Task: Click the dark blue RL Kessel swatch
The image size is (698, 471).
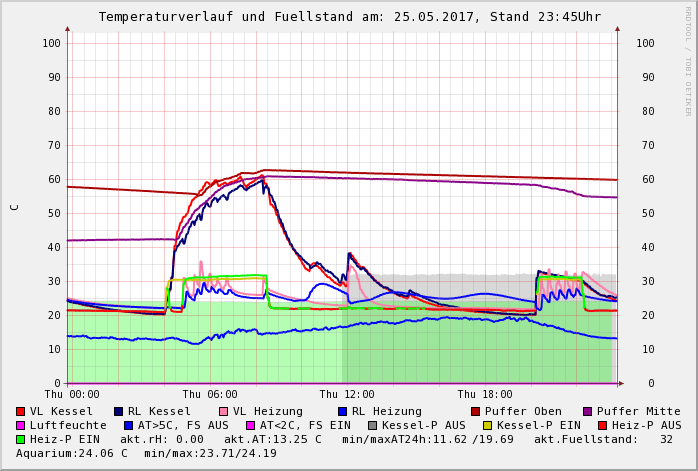Action: pos(118,411)
